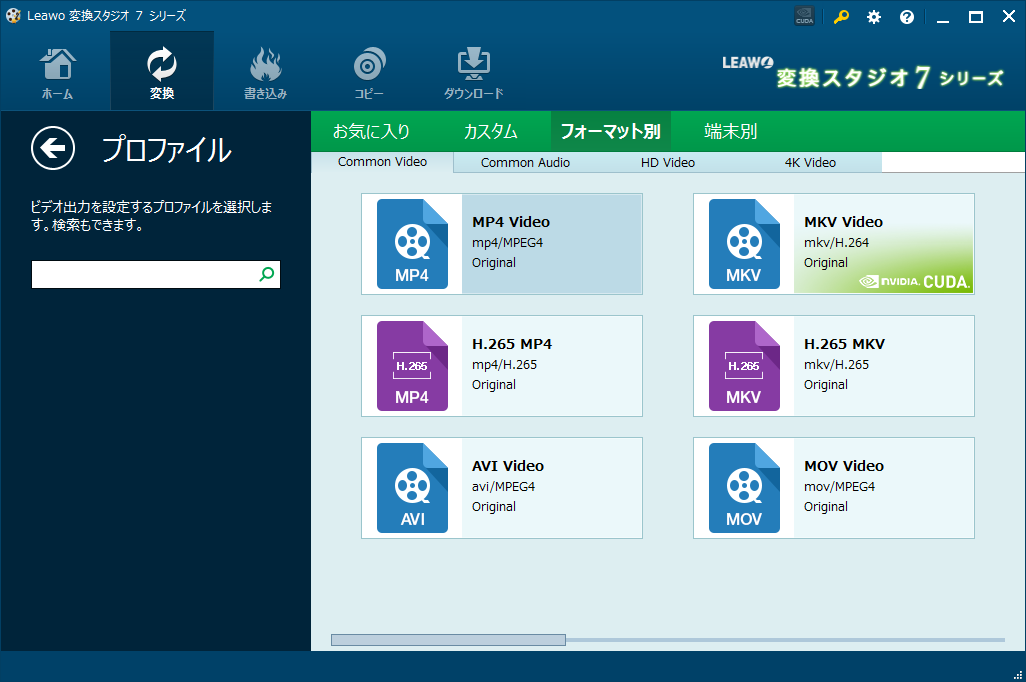Click the blue AVI file icon
1026x682 pixels.
[x=412, y=488]
